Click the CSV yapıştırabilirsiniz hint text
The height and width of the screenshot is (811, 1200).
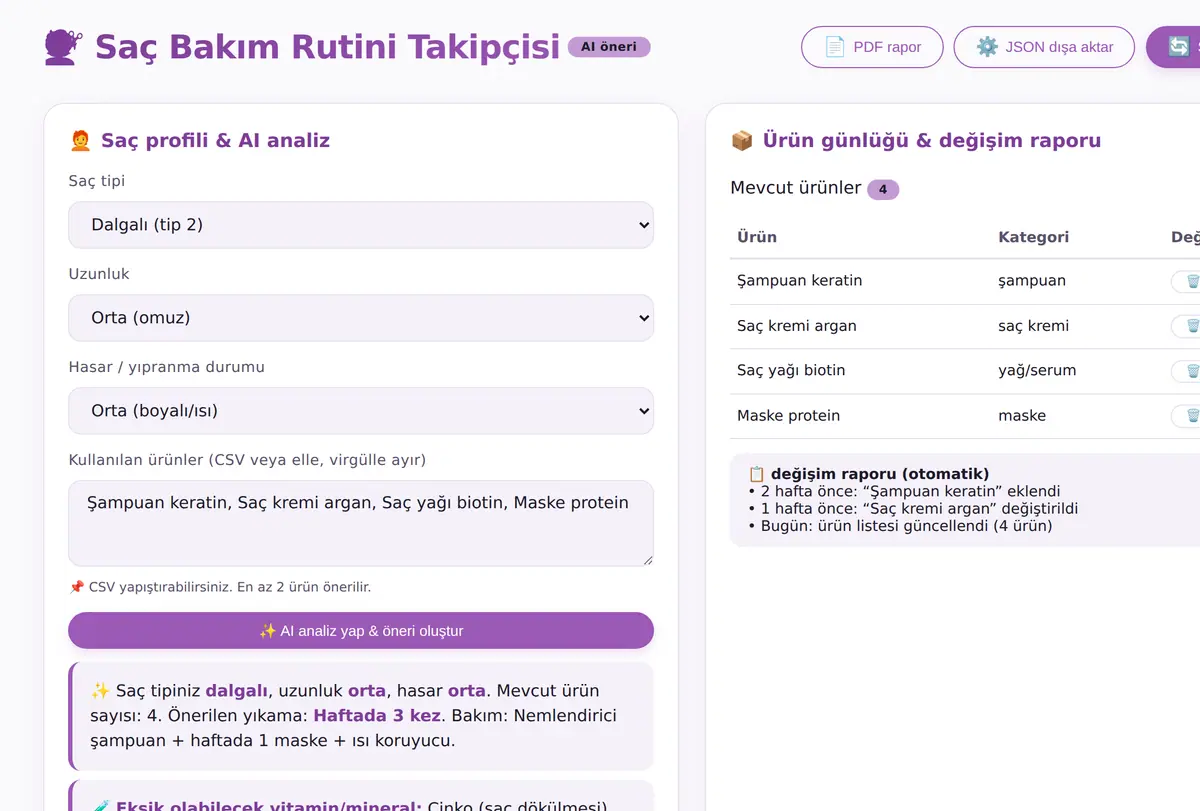(219, 588)
